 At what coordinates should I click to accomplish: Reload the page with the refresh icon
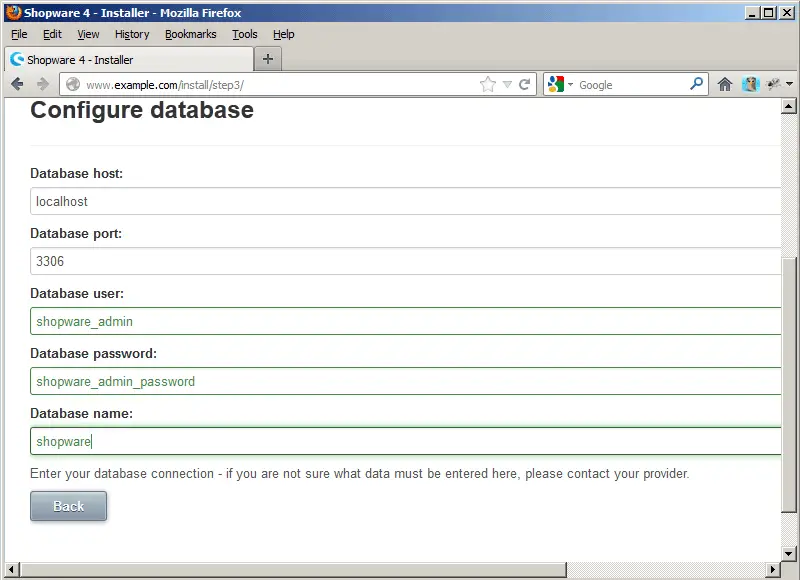524,84
